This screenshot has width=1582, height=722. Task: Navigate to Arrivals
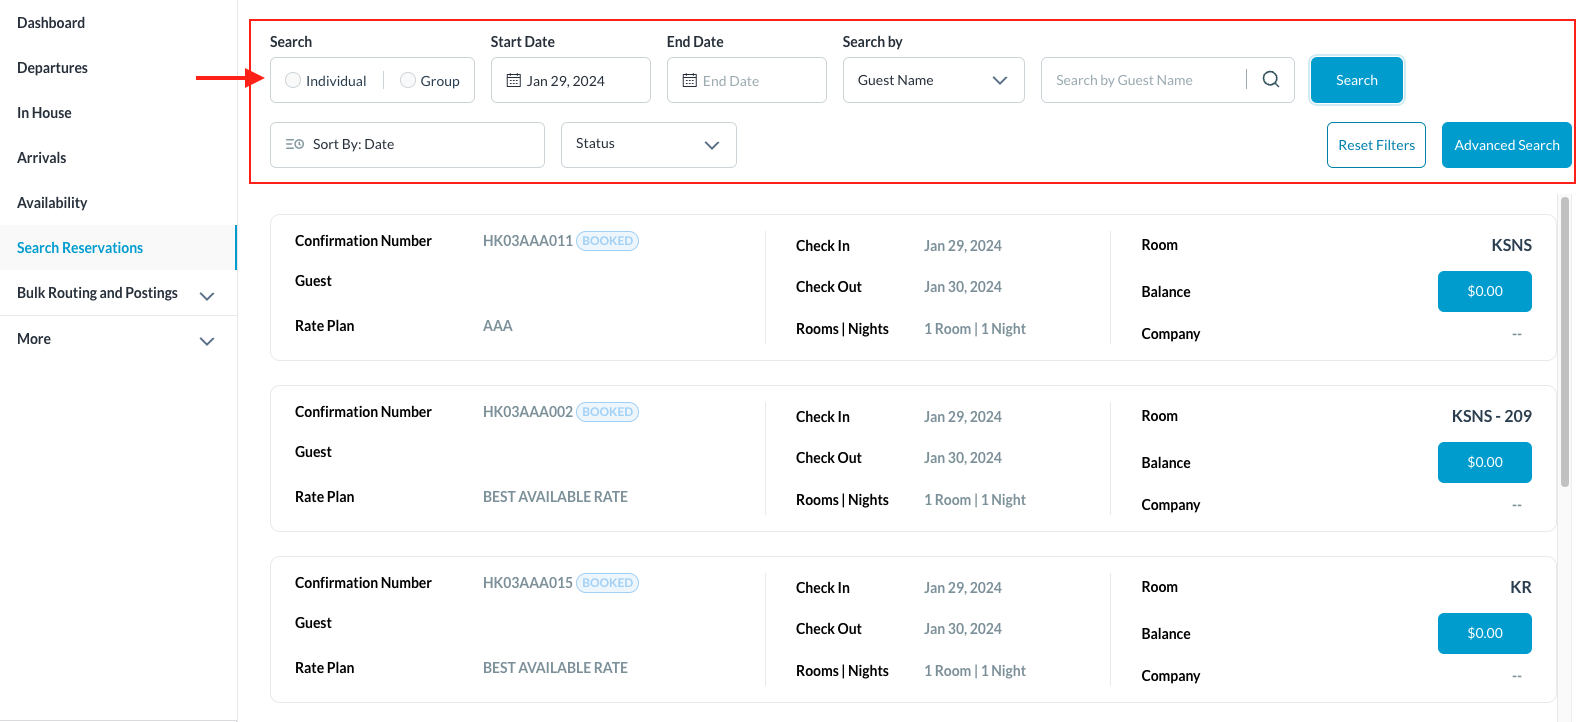click(x=41, y=157)
